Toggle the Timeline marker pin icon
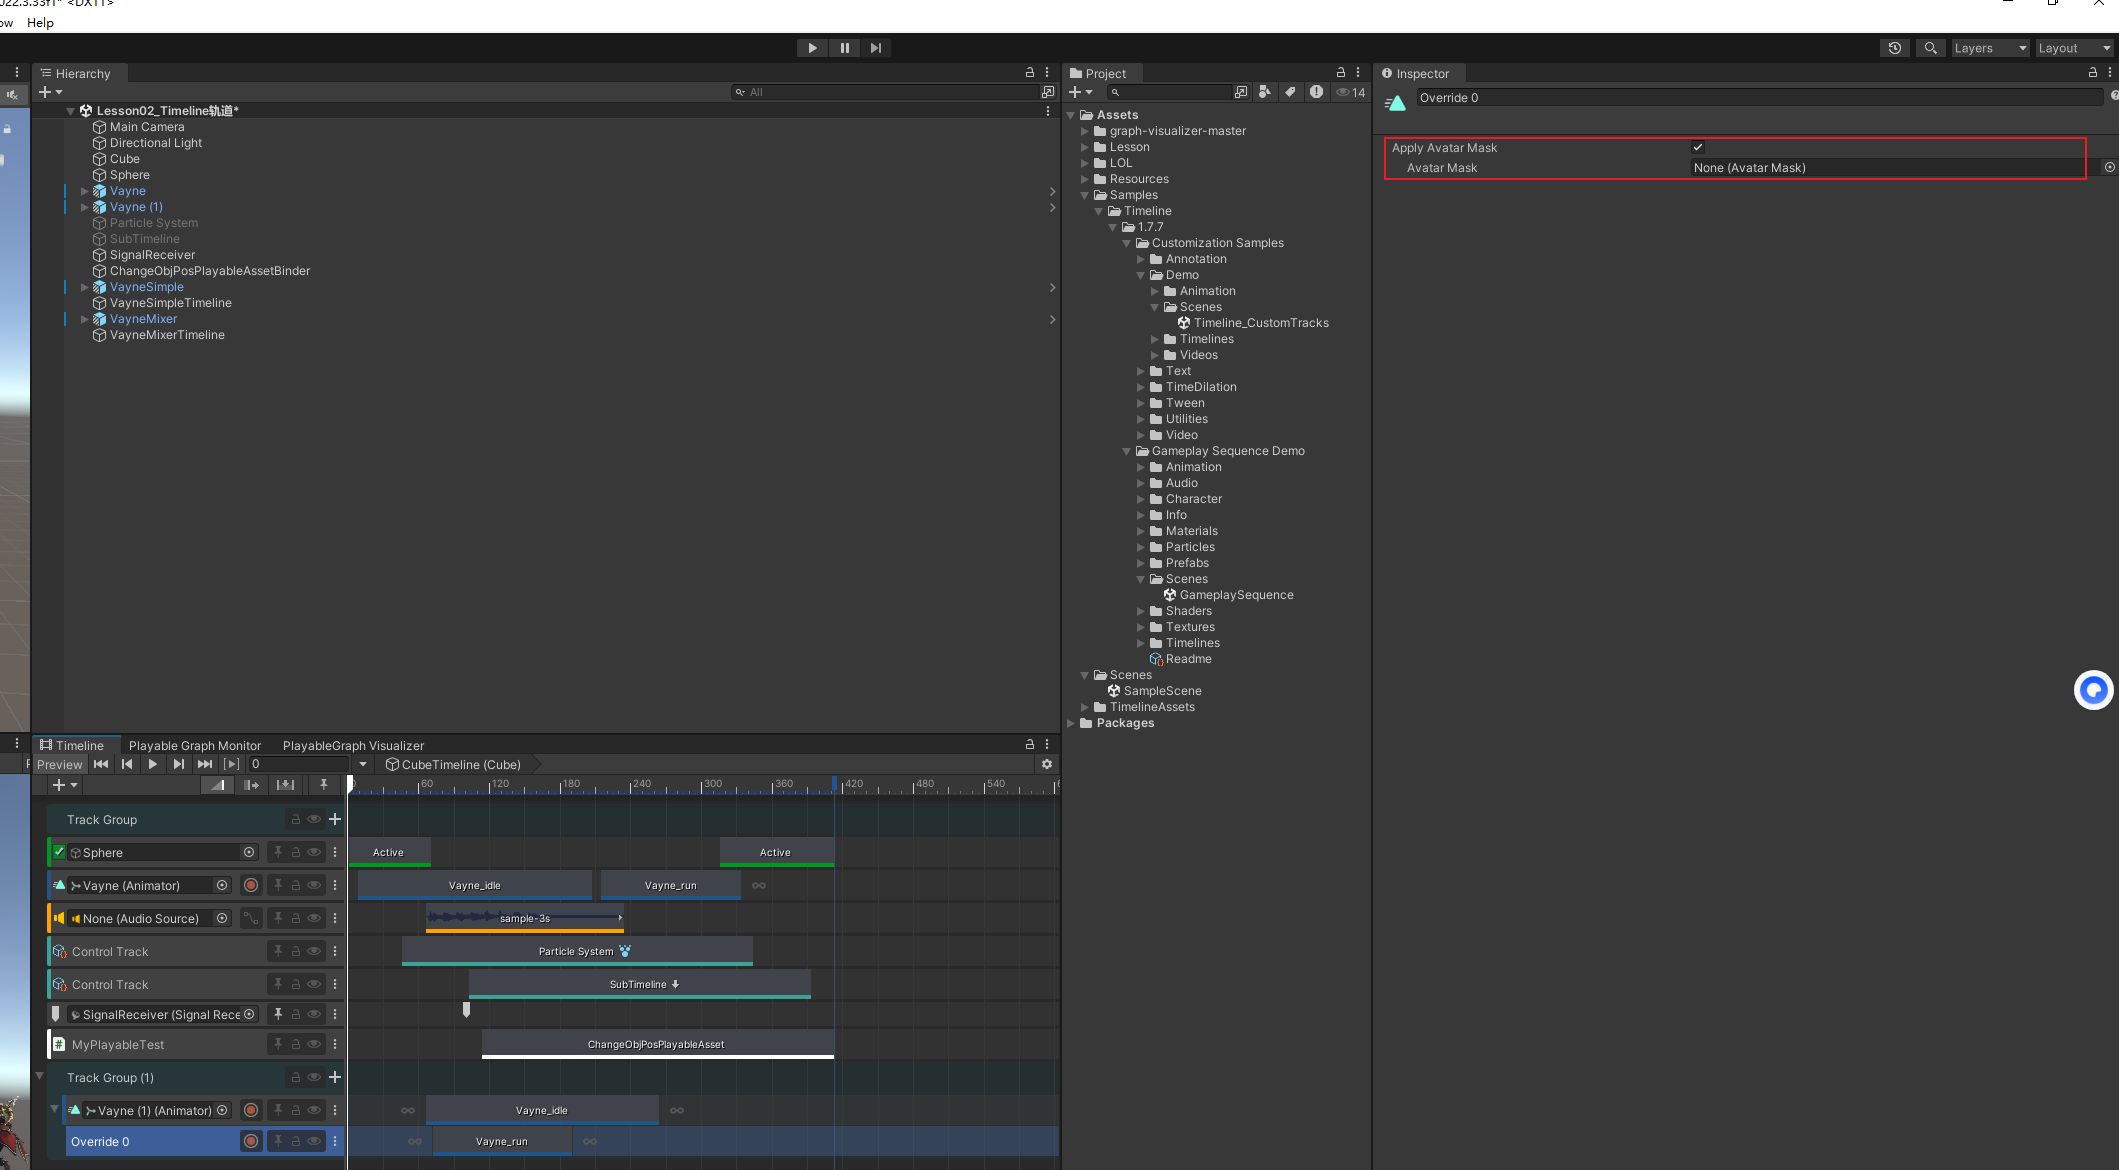This screenshot has width=2119, height=1170. [x=323, y=785]
